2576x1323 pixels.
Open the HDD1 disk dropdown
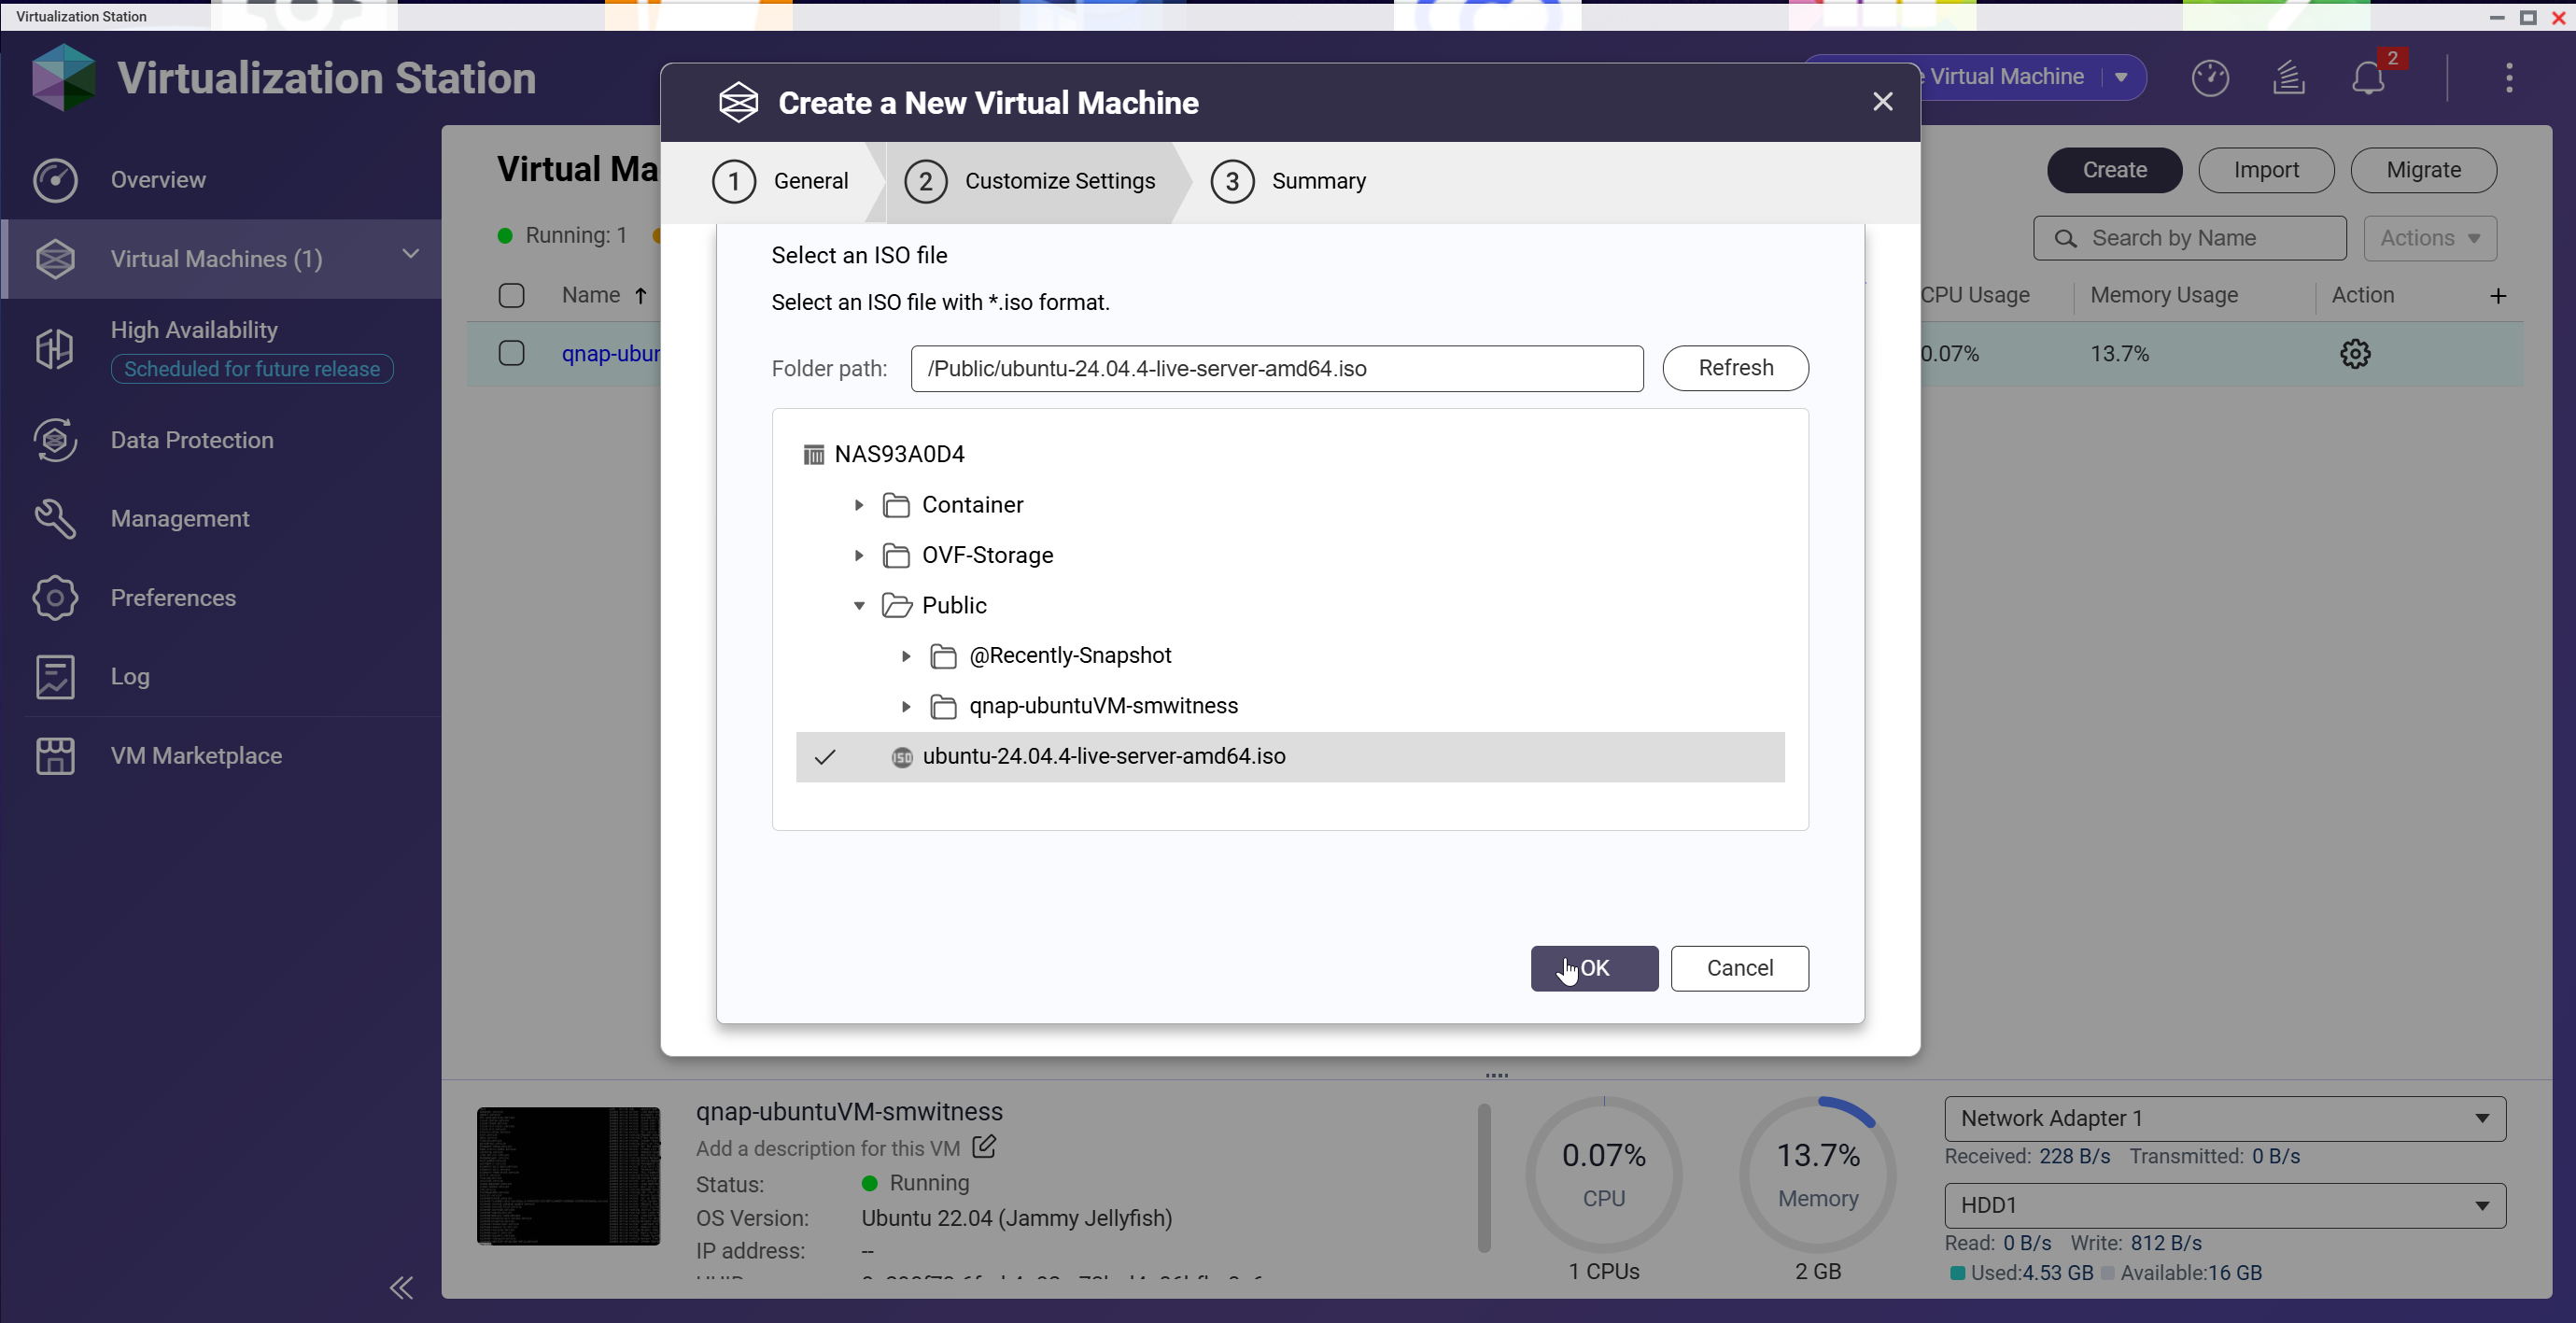(x=2225, y=1205)
